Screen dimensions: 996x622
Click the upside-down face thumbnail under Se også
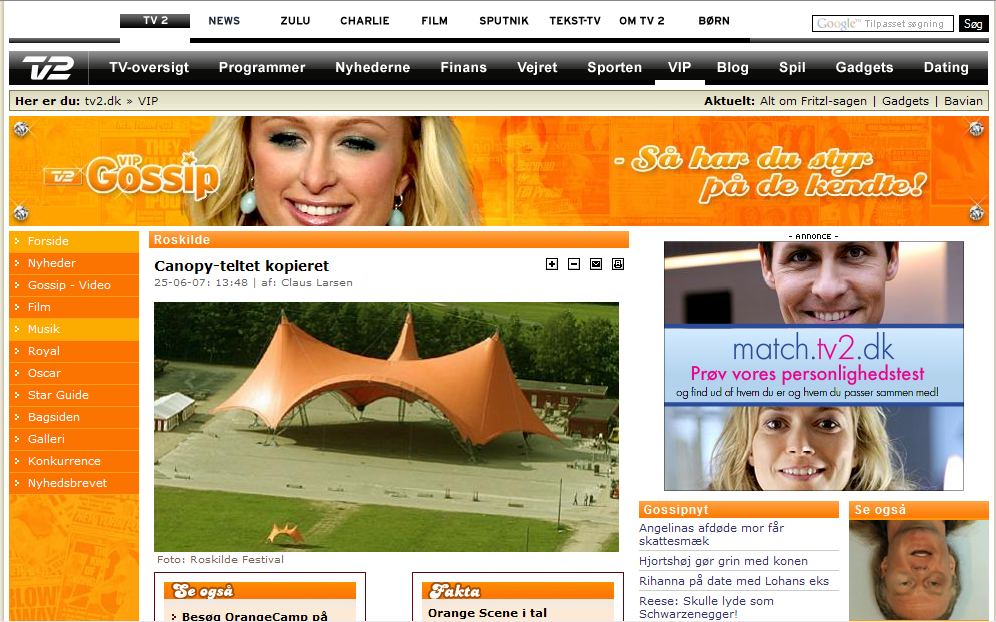(x=919, y=571)
